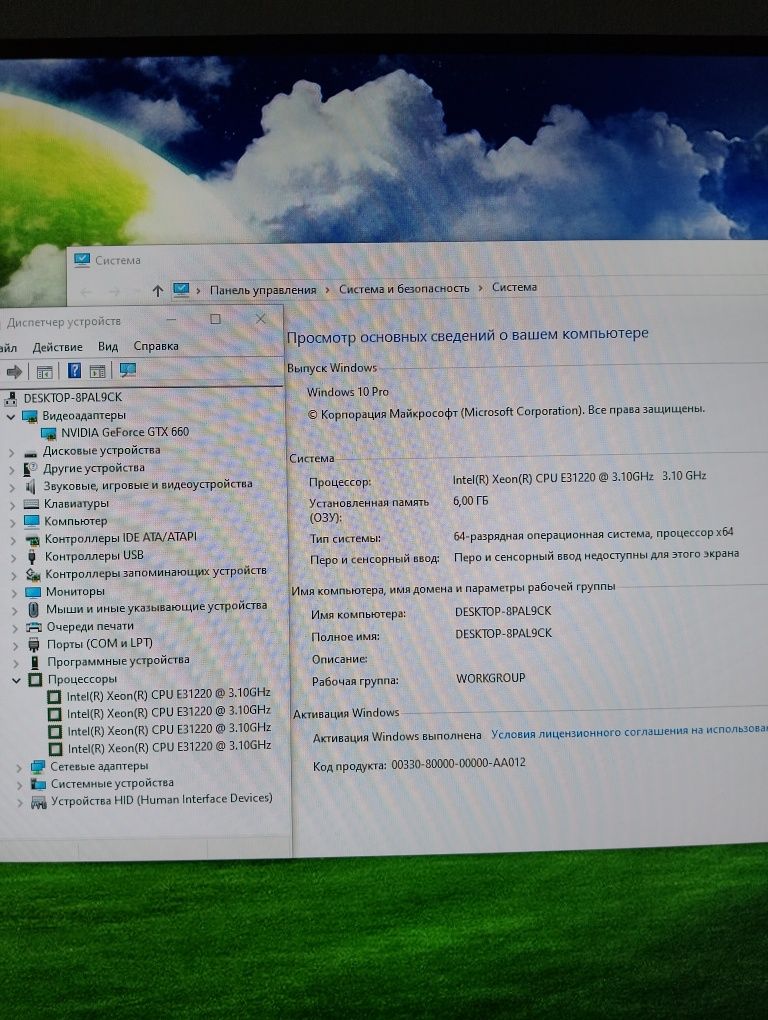Expand the Клавиатуры node
The height and width of the screenshot is (1020, 768).
coord(12,504)
